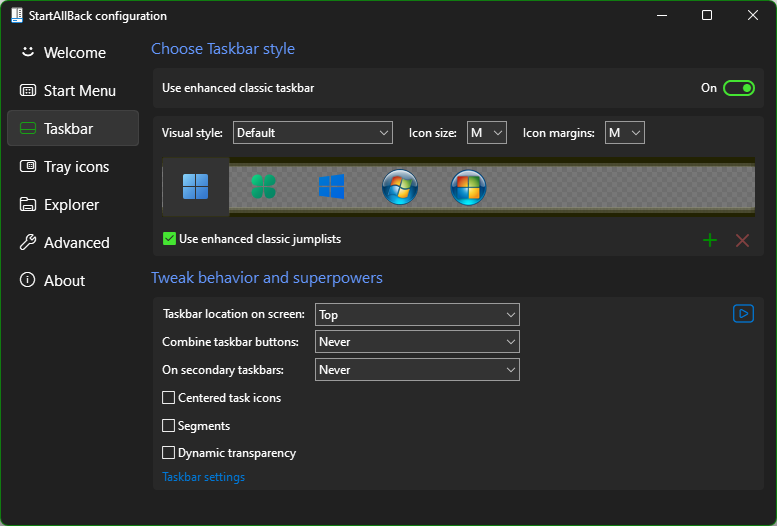Remove start button image with red X

click(x=742, y=240)
